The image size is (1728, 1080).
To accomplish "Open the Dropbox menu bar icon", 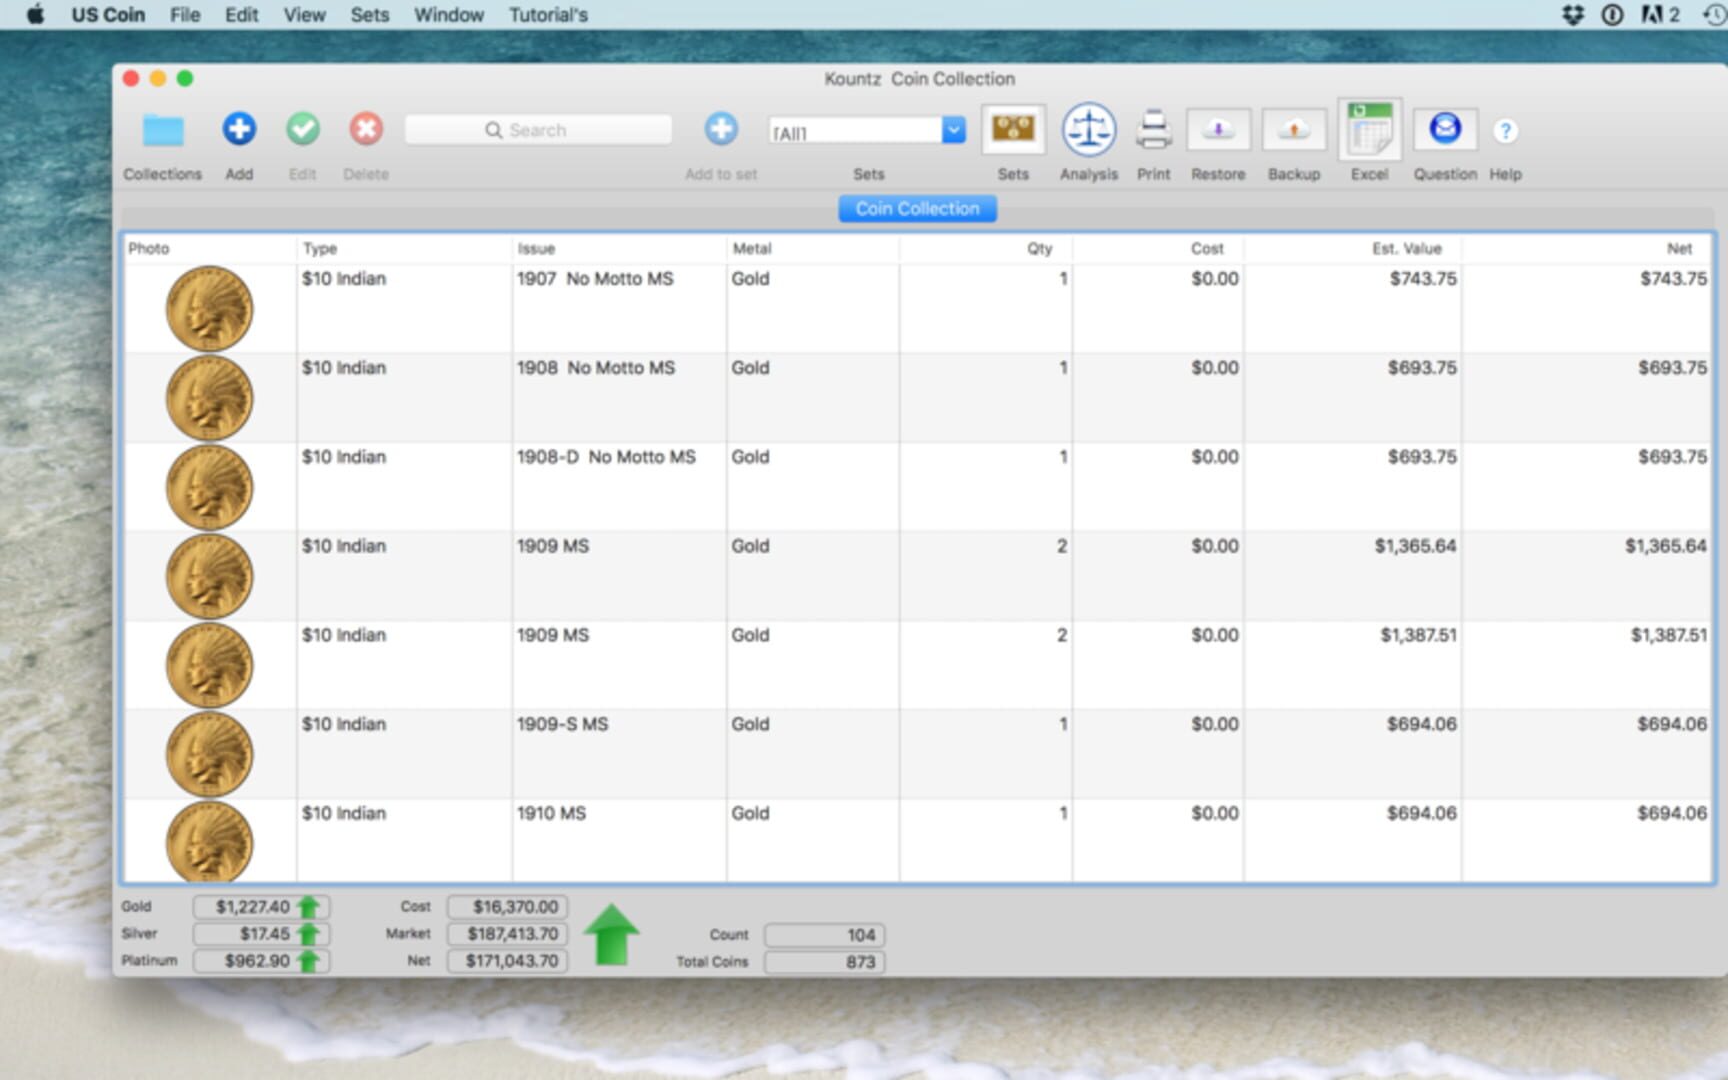I will tap(1572, 15).
